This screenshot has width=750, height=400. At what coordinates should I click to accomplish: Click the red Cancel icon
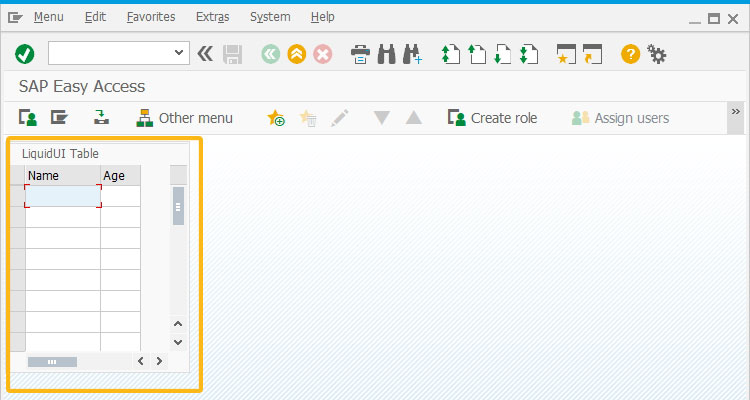coord(323,54)
